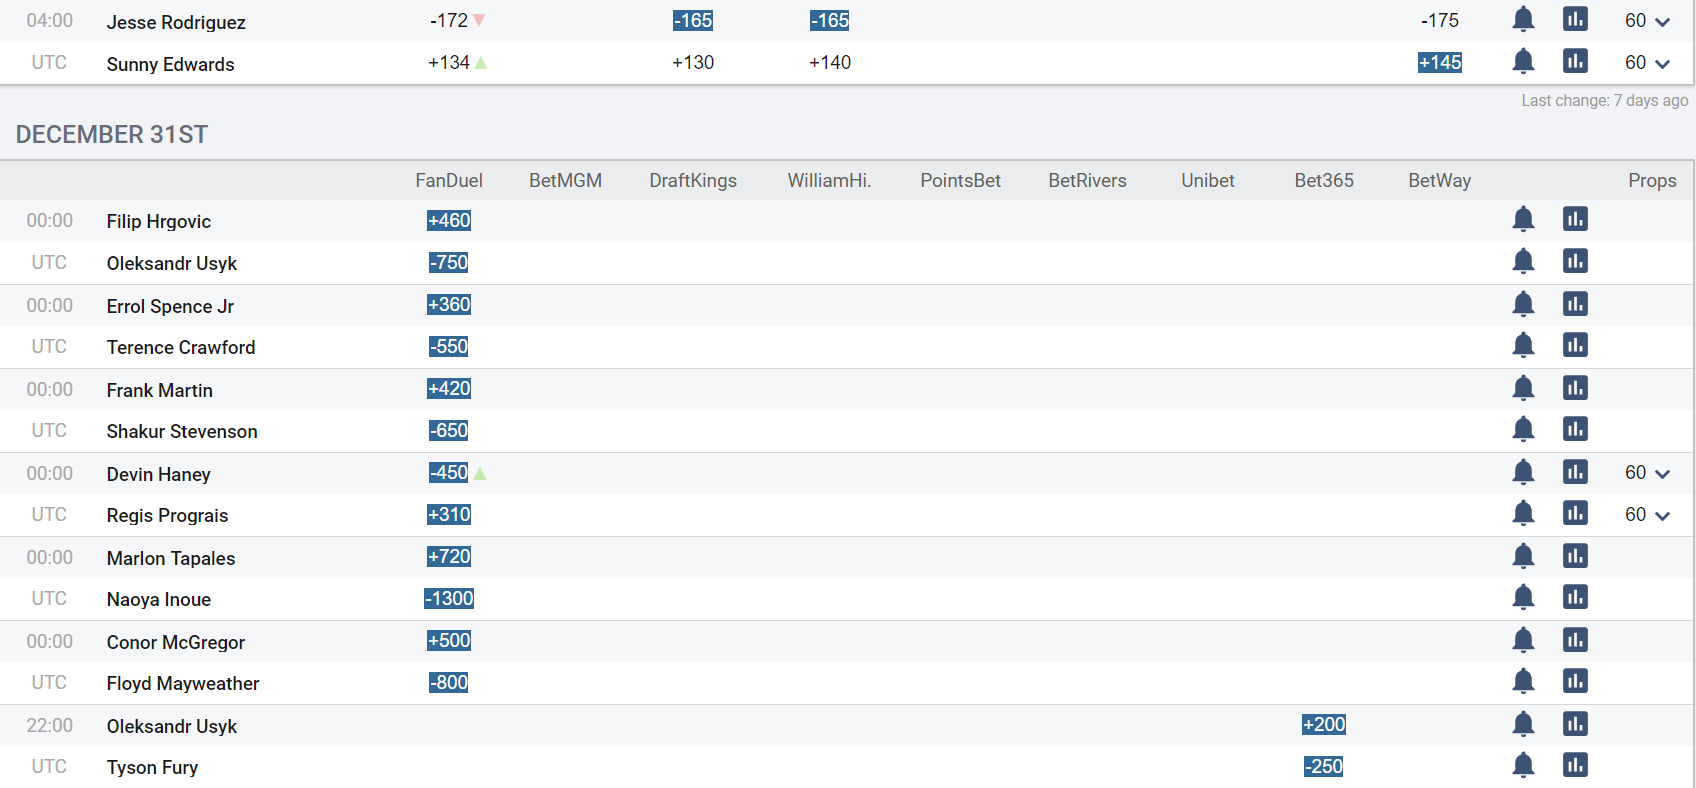Open chart icon on Oleksandr Usyk +200 row
Screen dimensions: 1696x788
click(x=1575, y=724)
